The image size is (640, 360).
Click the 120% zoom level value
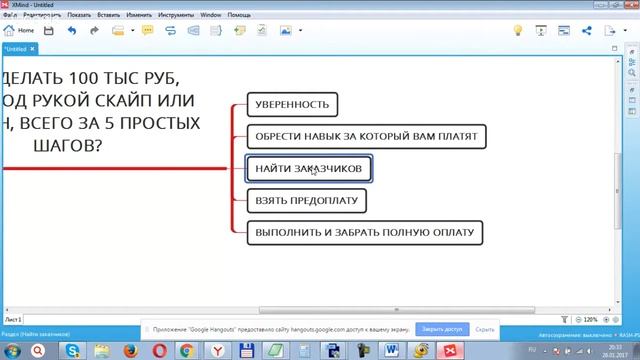pos(591,320)
